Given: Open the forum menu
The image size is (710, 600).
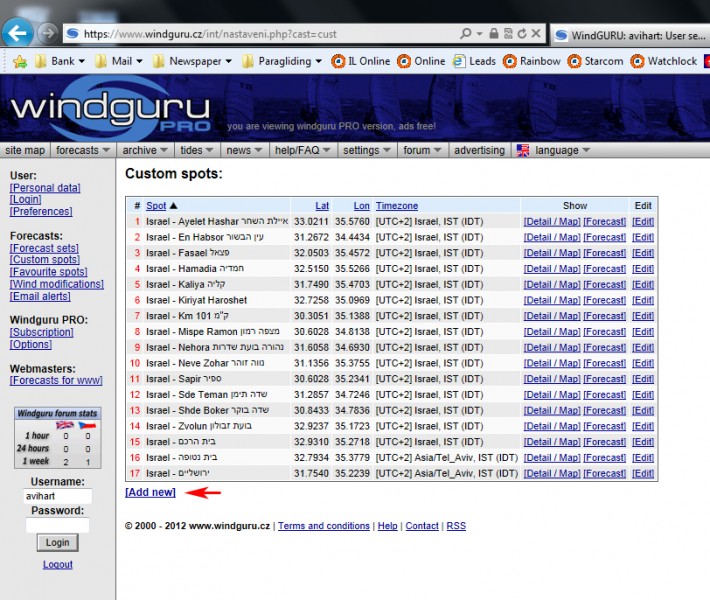Looking at the screenshot, I should click(x=422, y=150).
